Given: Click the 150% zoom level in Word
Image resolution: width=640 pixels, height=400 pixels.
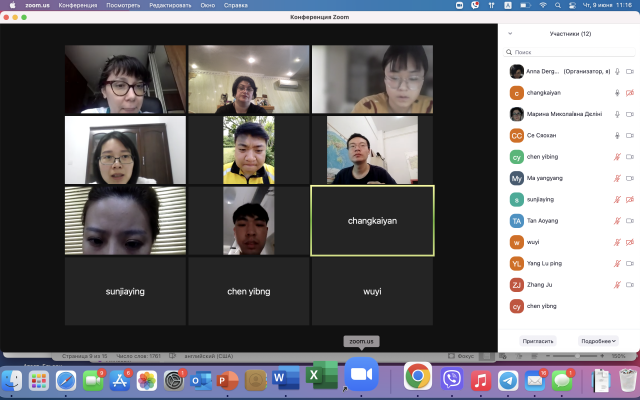Looking at the screenshot, I should coord(618,356).
